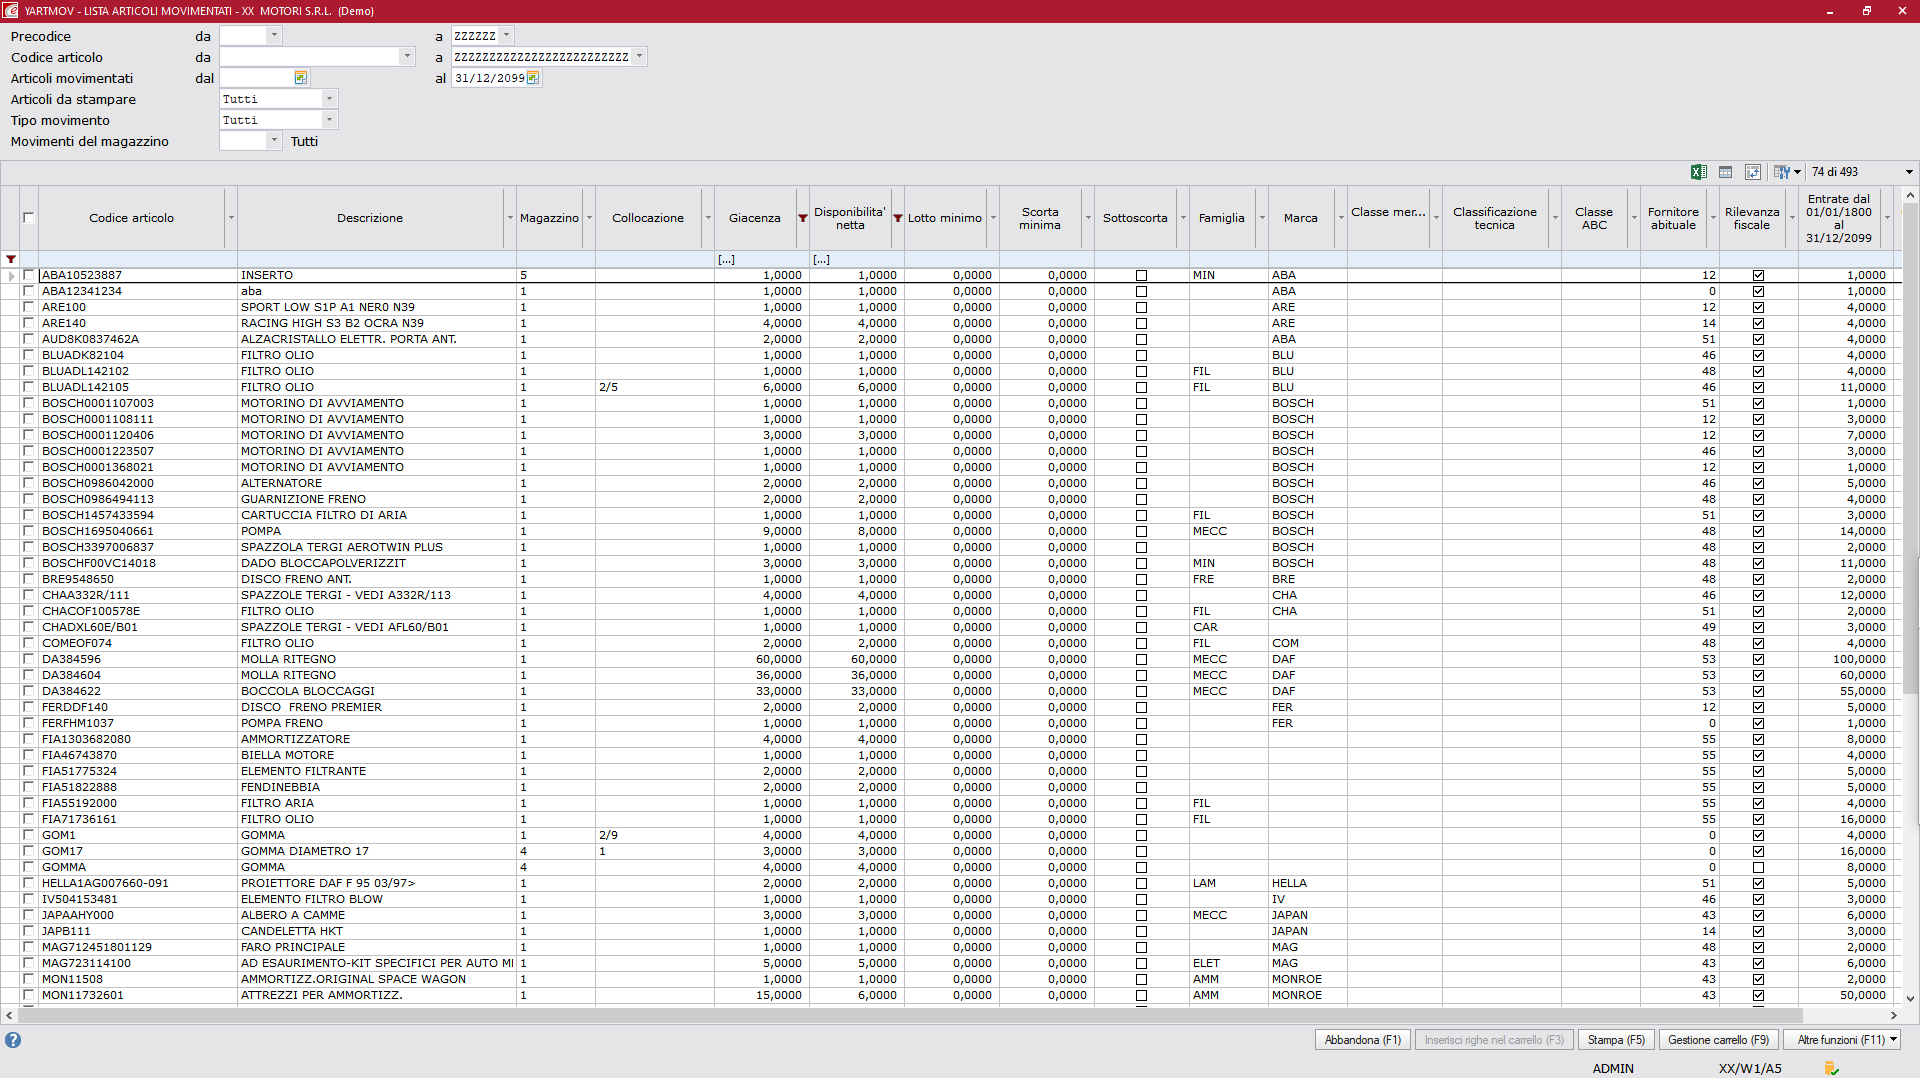Open the Precodice 'a' ZZZZZZ dropdown
The image size is (1920, 1078).
point(506,35)
